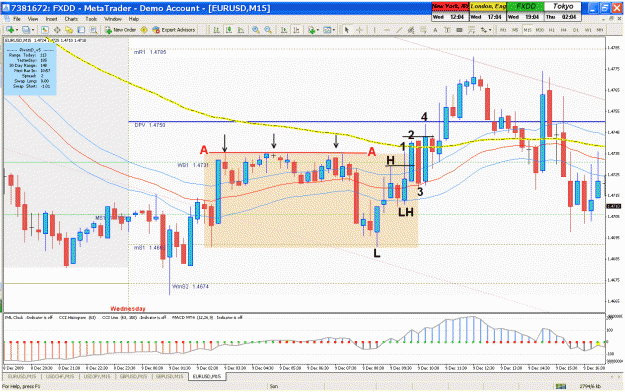Click the New York clock panel

[450, 12]
